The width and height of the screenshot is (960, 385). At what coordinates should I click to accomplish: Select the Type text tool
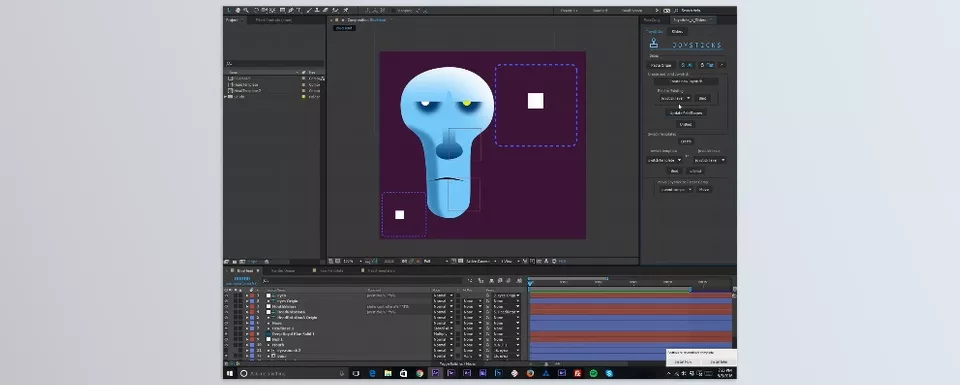point(298,10)
